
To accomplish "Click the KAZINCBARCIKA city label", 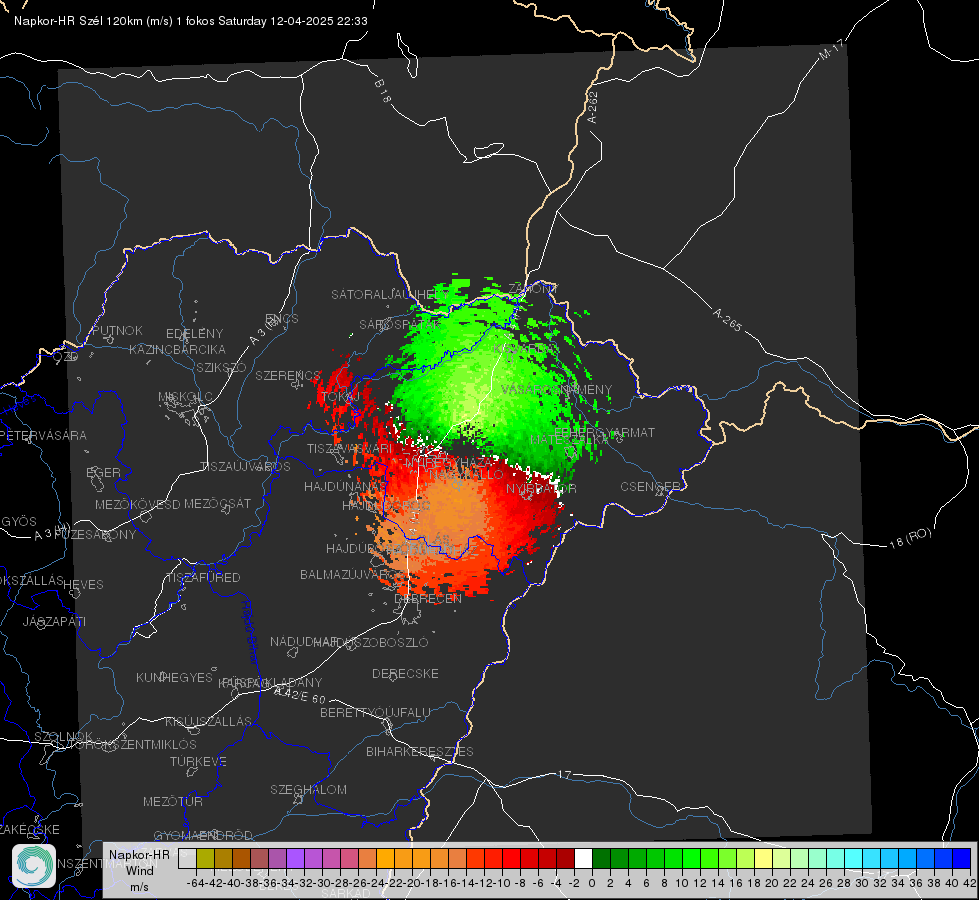I will coord(177,349).
